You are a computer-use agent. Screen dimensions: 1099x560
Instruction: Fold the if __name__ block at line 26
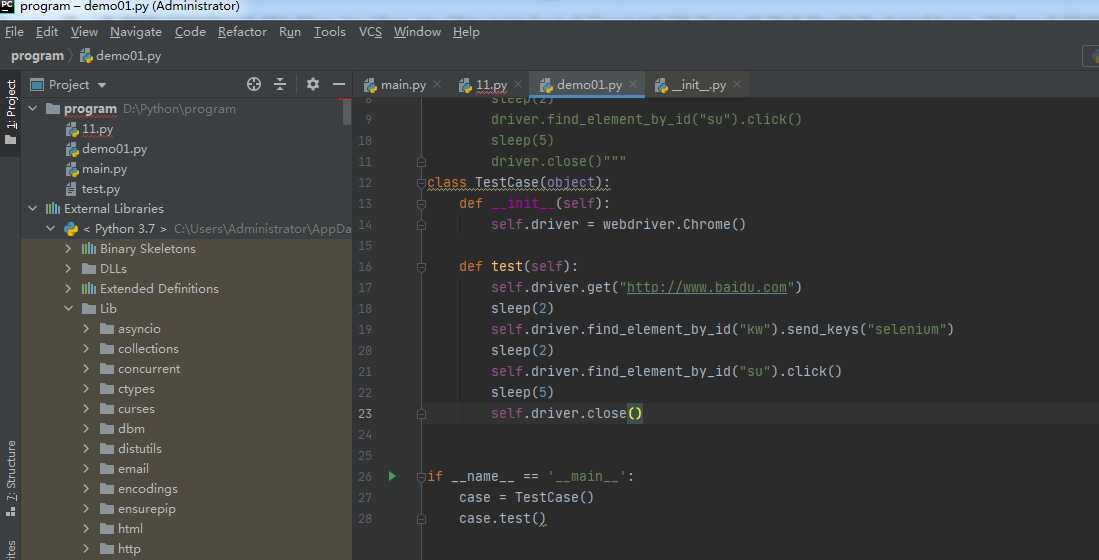(x=421, y=477)
